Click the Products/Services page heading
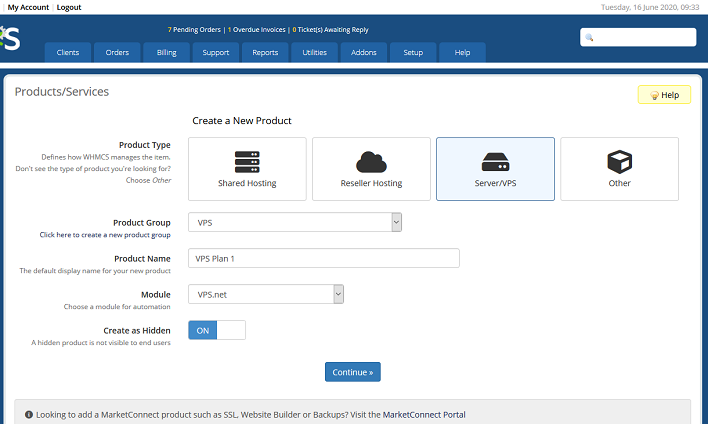708x424 pixels. [x=62, y=92]
